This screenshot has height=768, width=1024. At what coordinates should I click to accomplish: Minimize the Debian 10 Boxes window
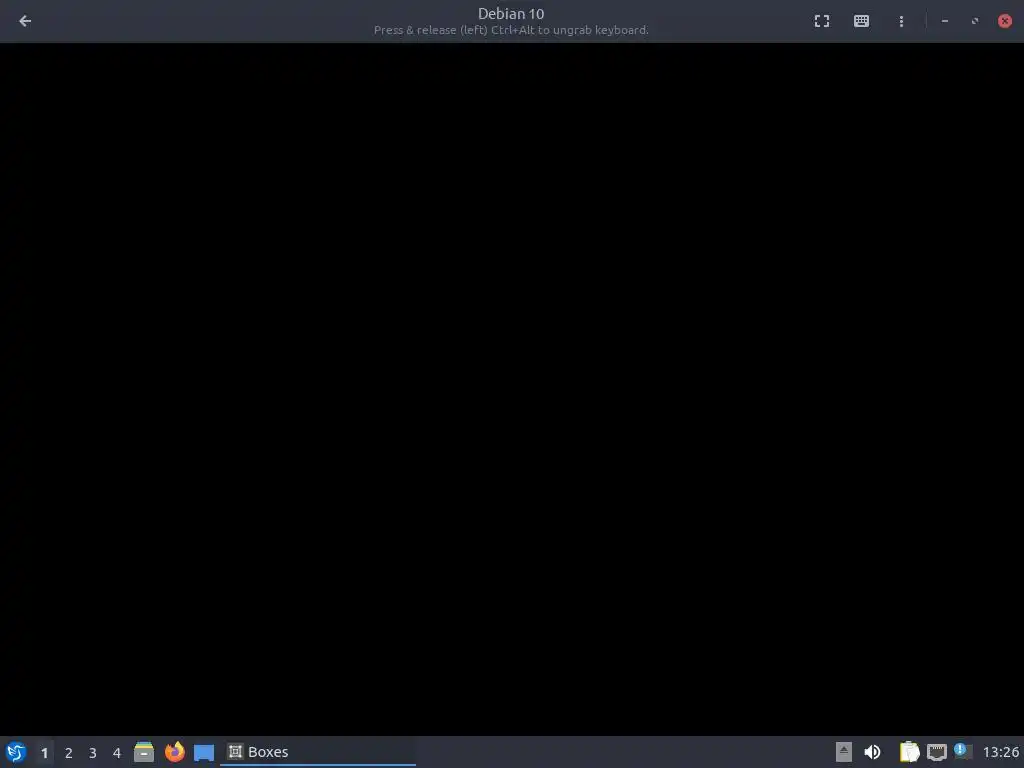[944, 21]
